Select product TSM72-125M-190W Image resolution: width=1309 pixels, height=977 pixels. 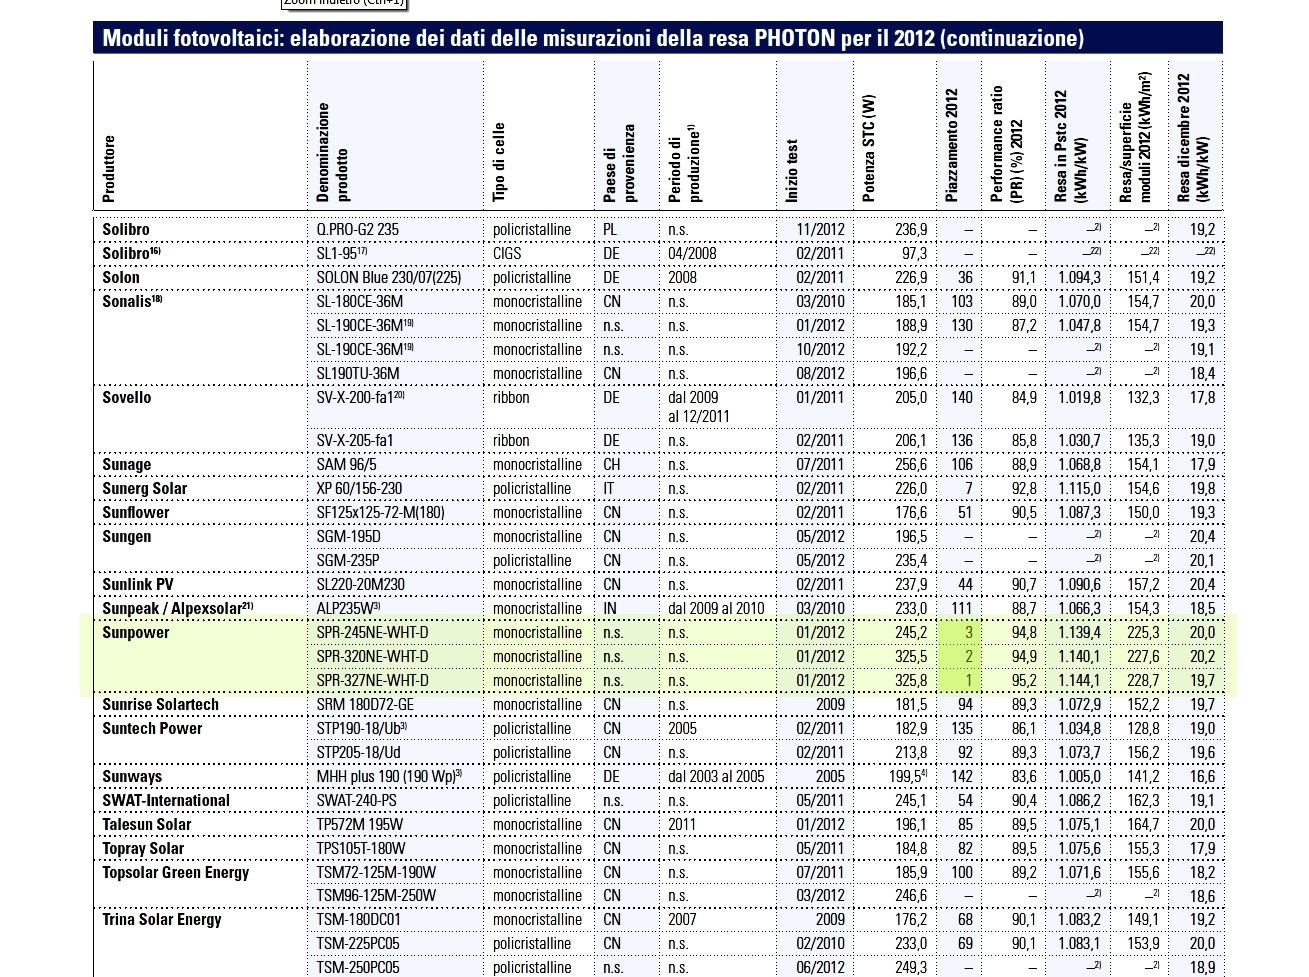pos(376,873)
